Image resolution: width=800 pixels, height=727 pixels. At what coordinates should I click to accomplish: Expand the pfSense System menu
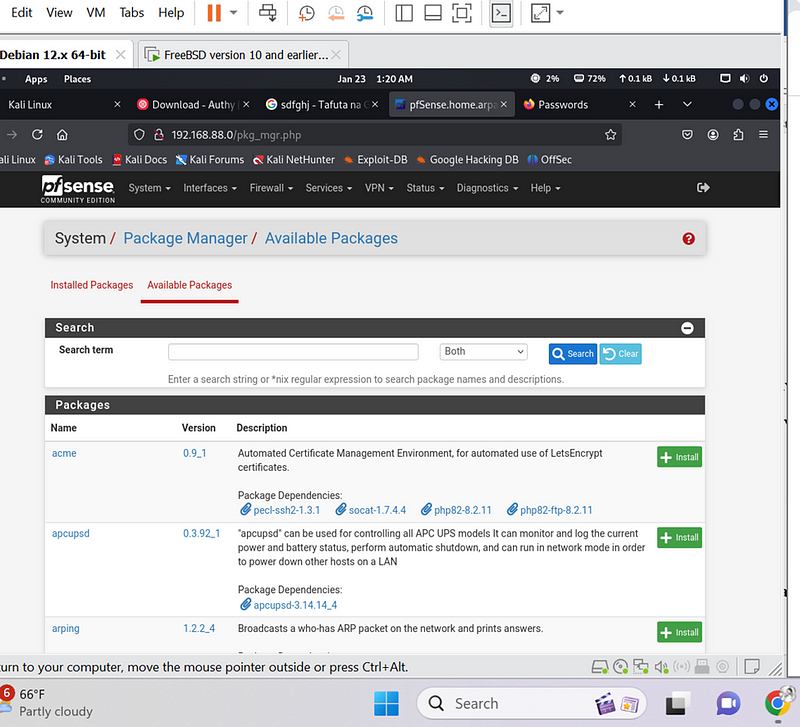click(149, 188)
